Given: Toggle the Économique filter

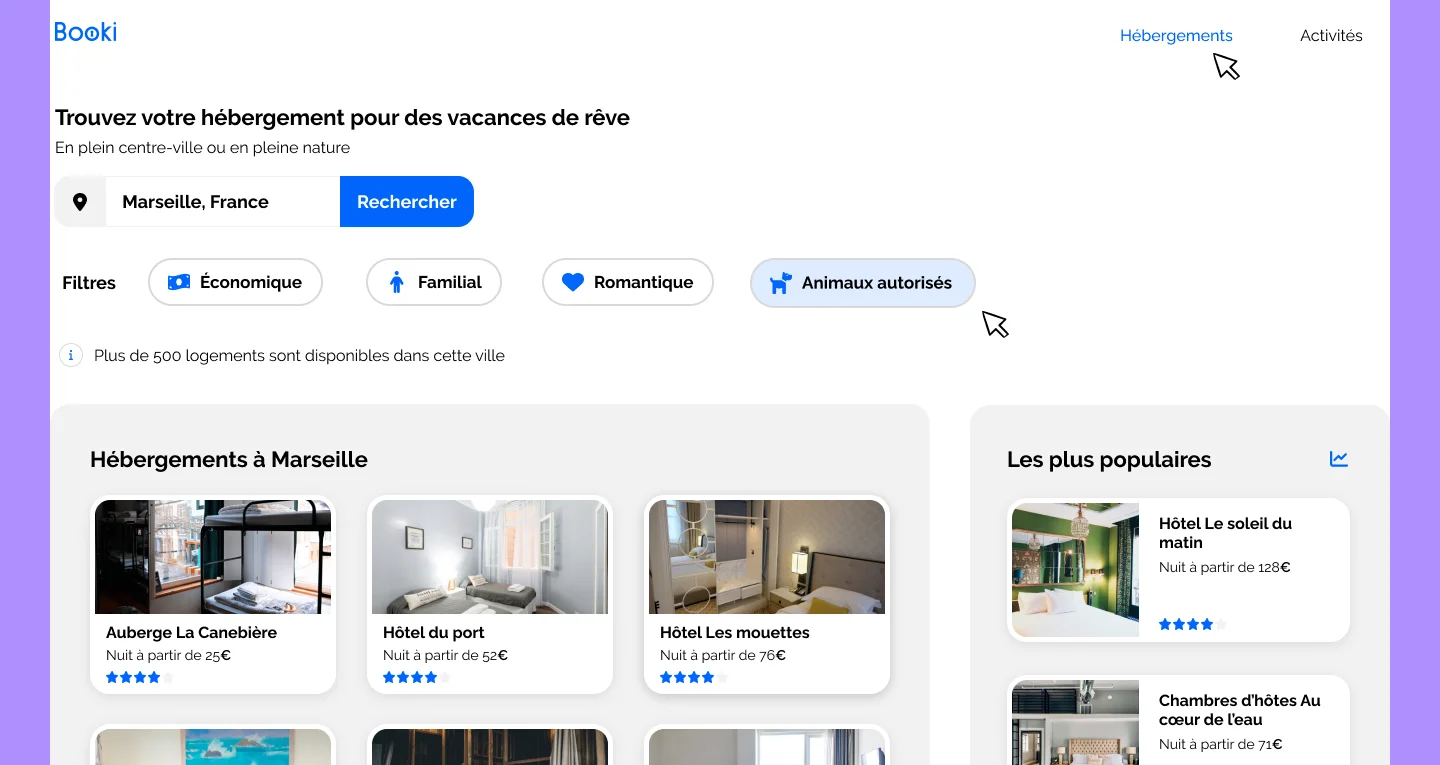Looking at the screenshot, I should click(x=235, y=282).
